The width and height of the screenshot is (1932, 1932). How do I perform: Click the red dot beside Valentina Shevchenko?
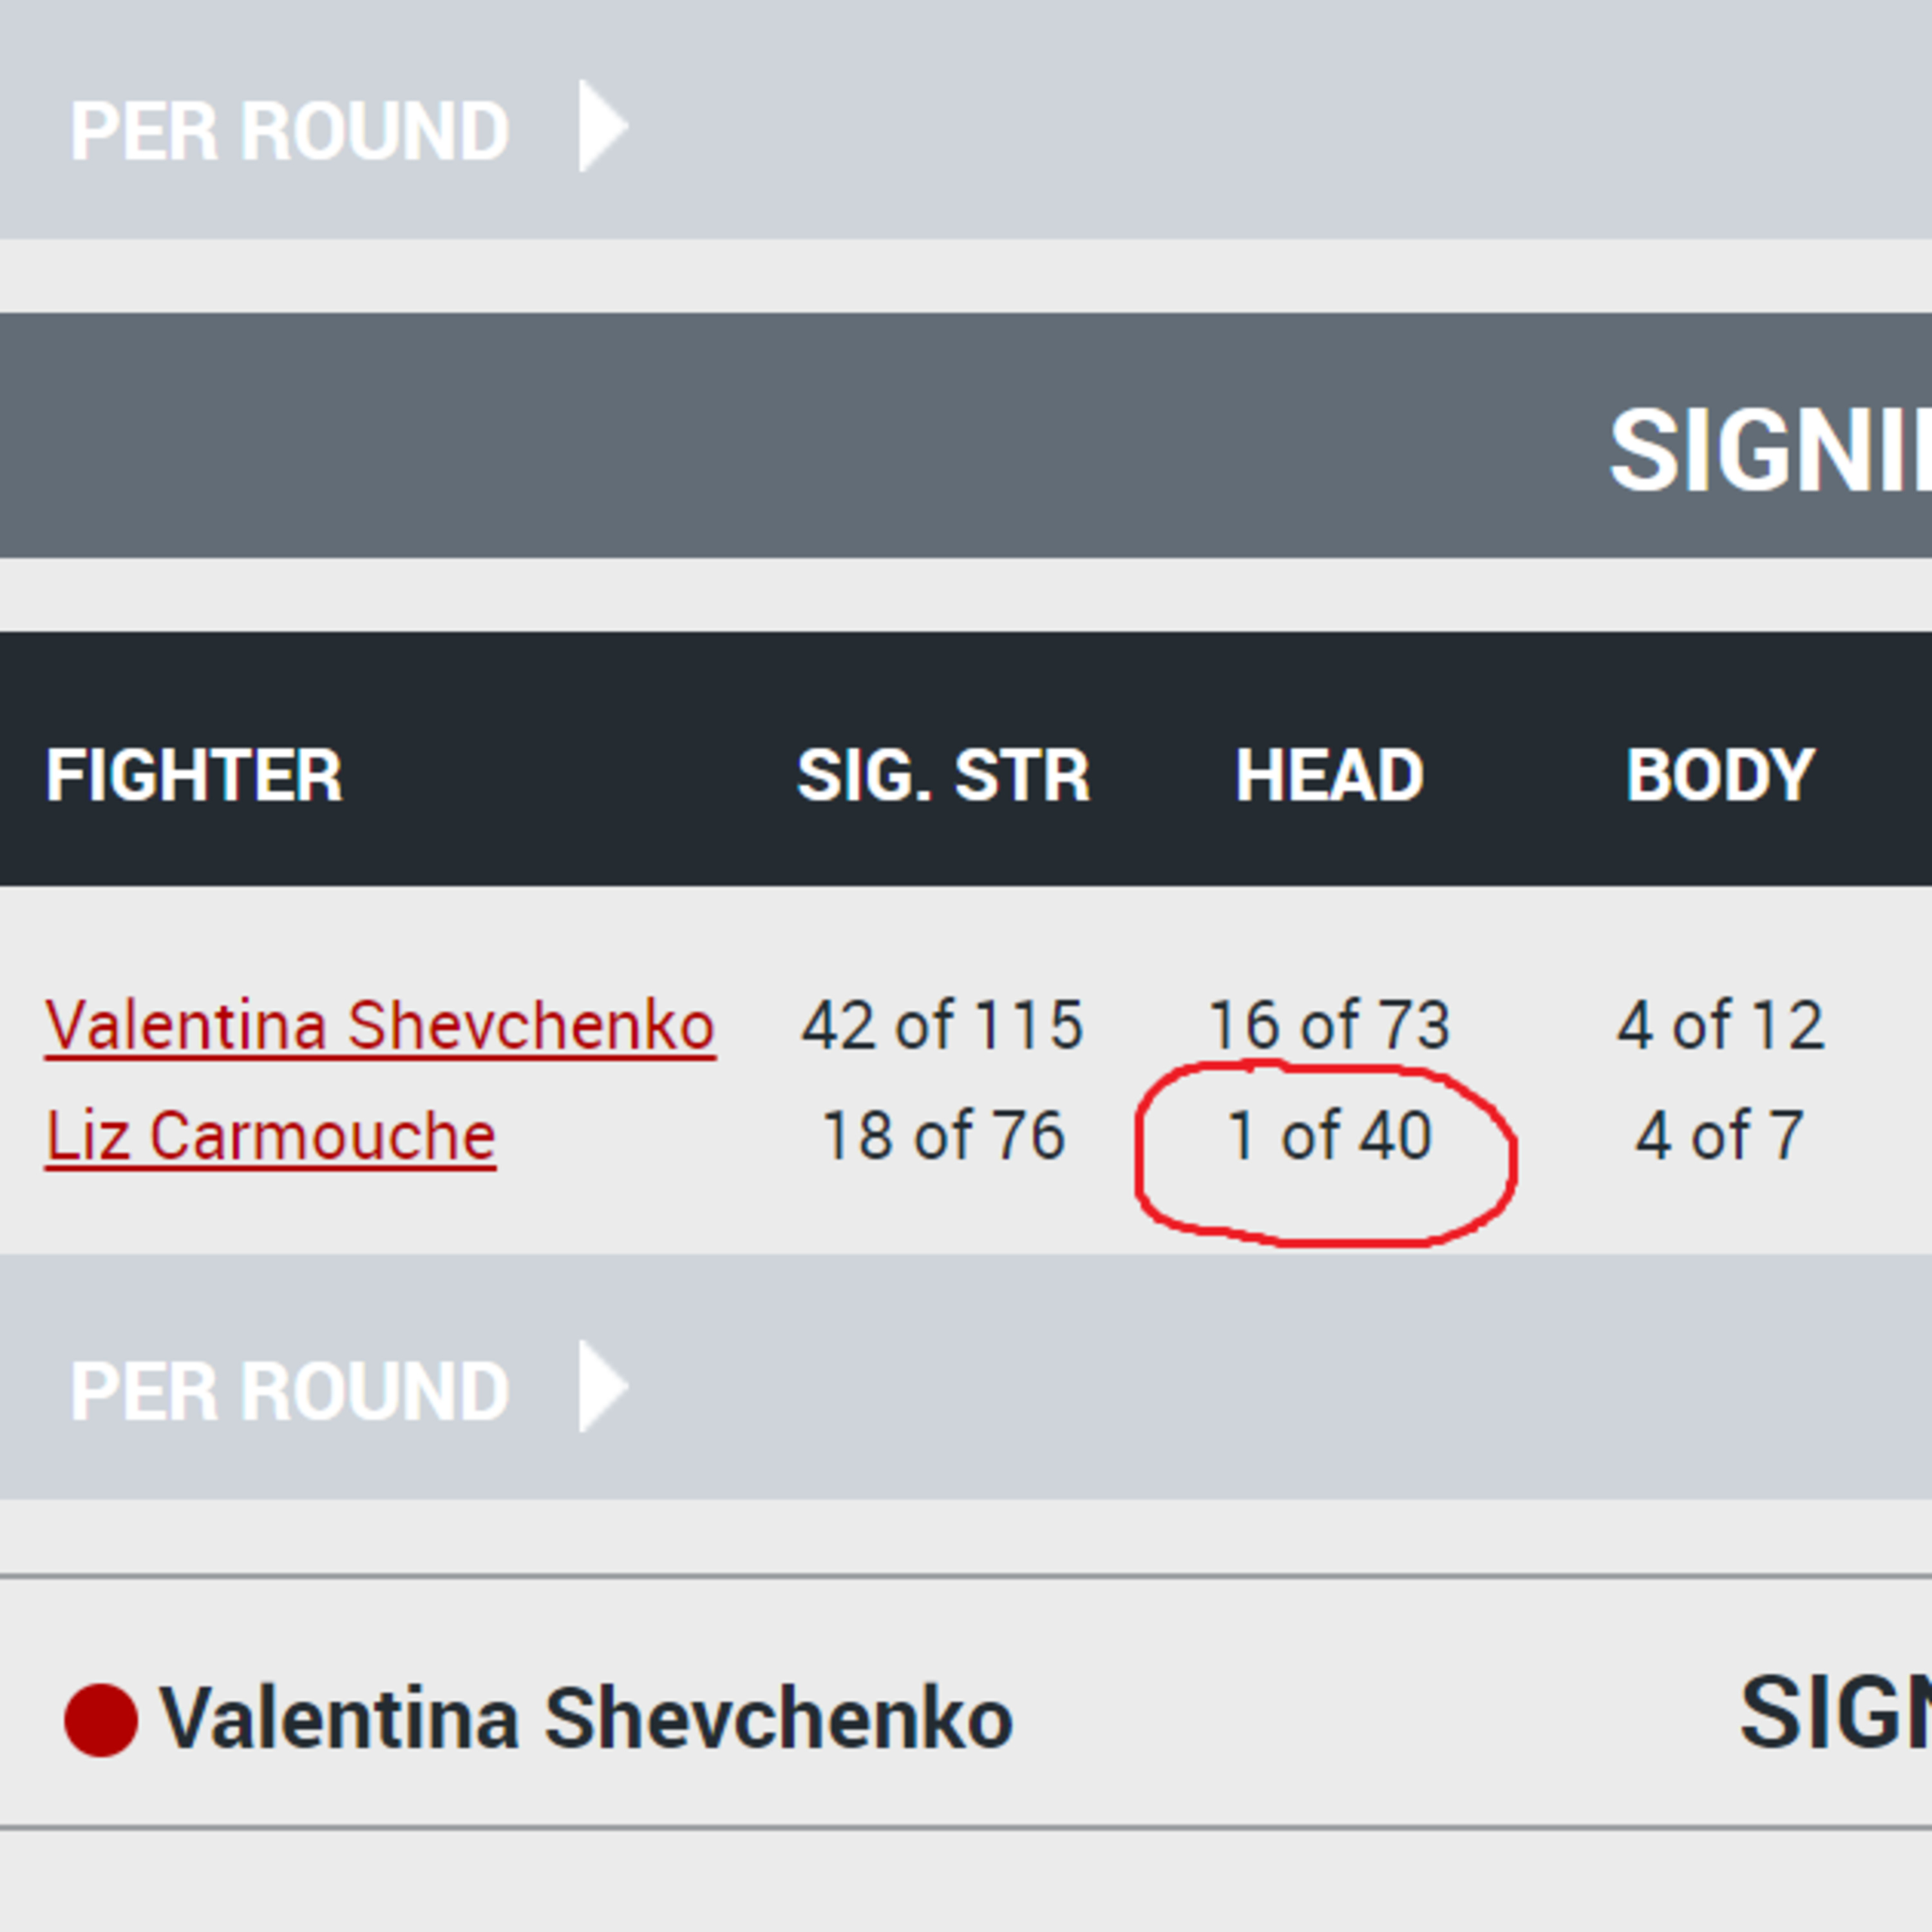coord(101,1720)
